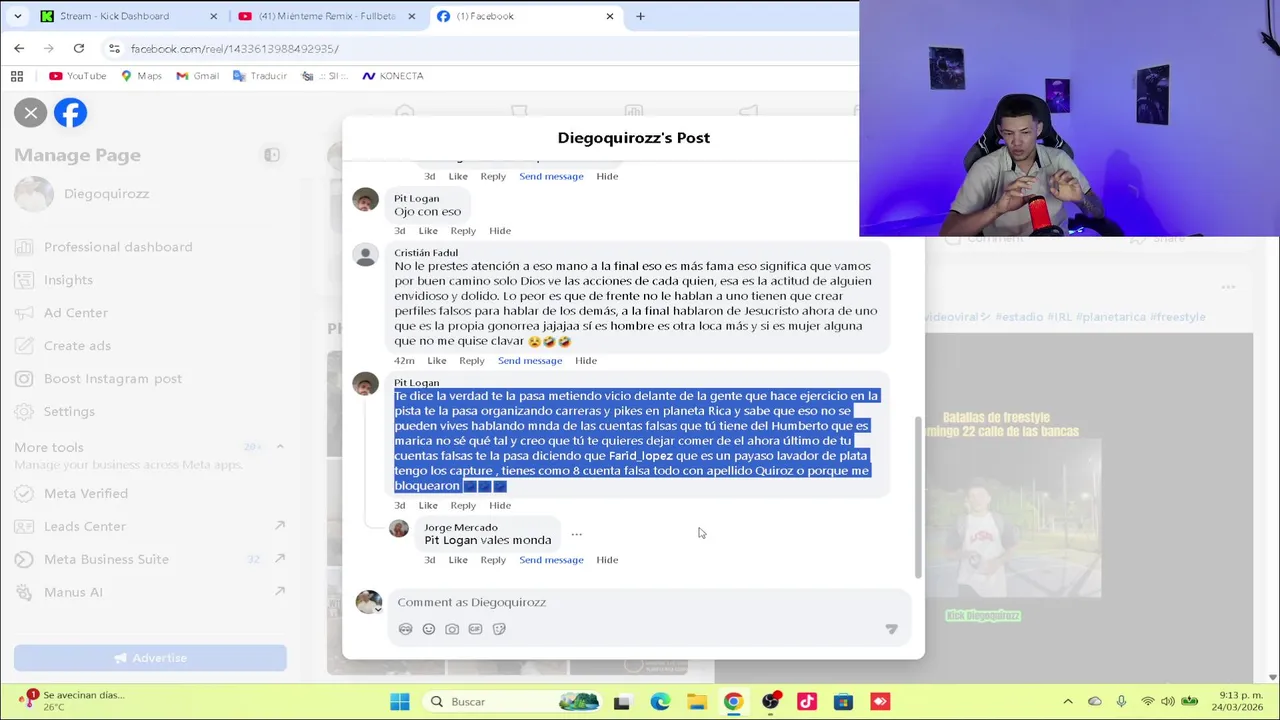
Task: Open Microsoft Store from taskbar
Action: pos(843,702)
